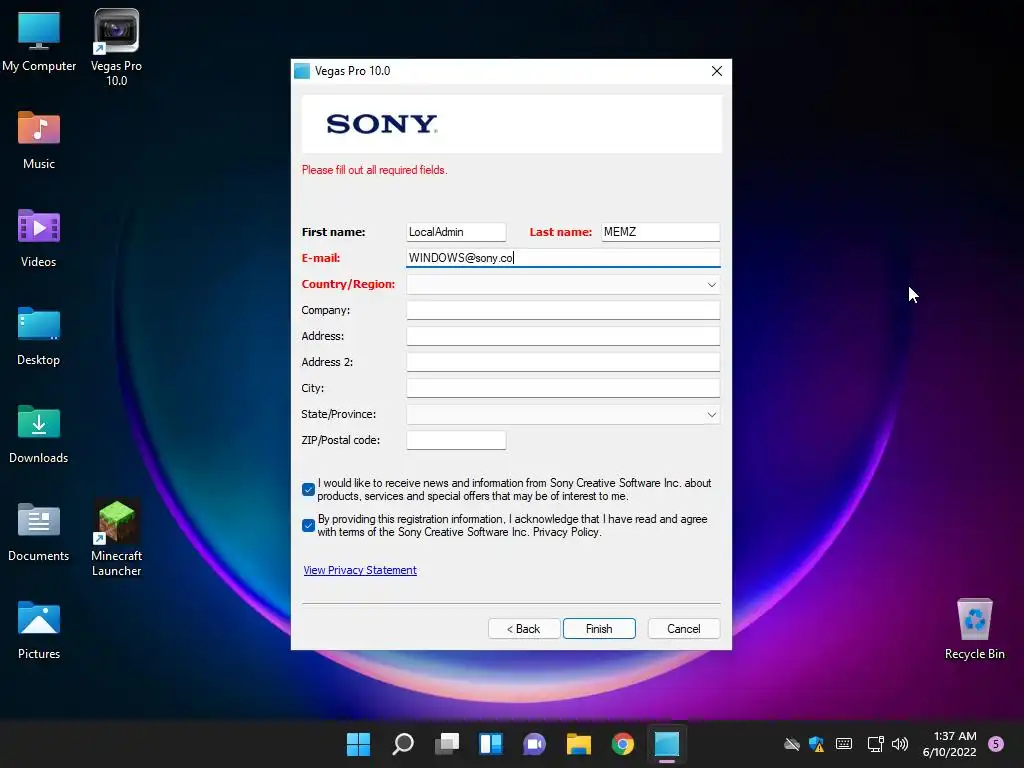Click the E-mail input field
1024x768 pixels.
(563, 258)
